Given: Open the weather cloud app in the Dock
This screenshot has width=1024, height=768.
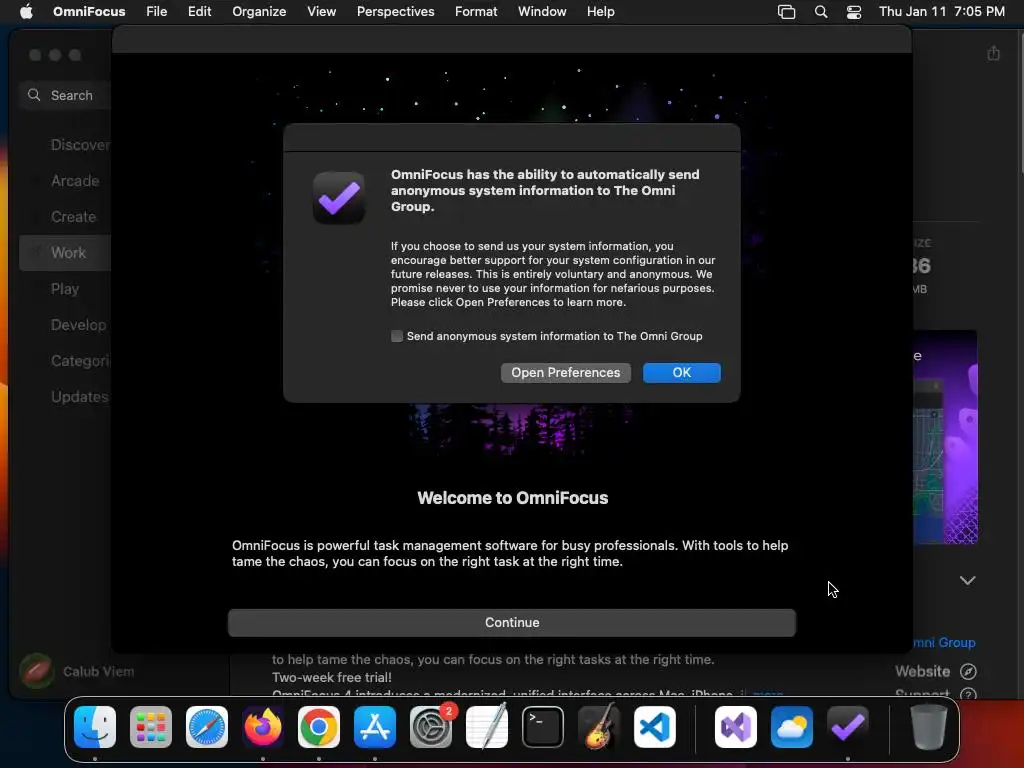Looking at the screenshot, I should click(x=792, y=727).
